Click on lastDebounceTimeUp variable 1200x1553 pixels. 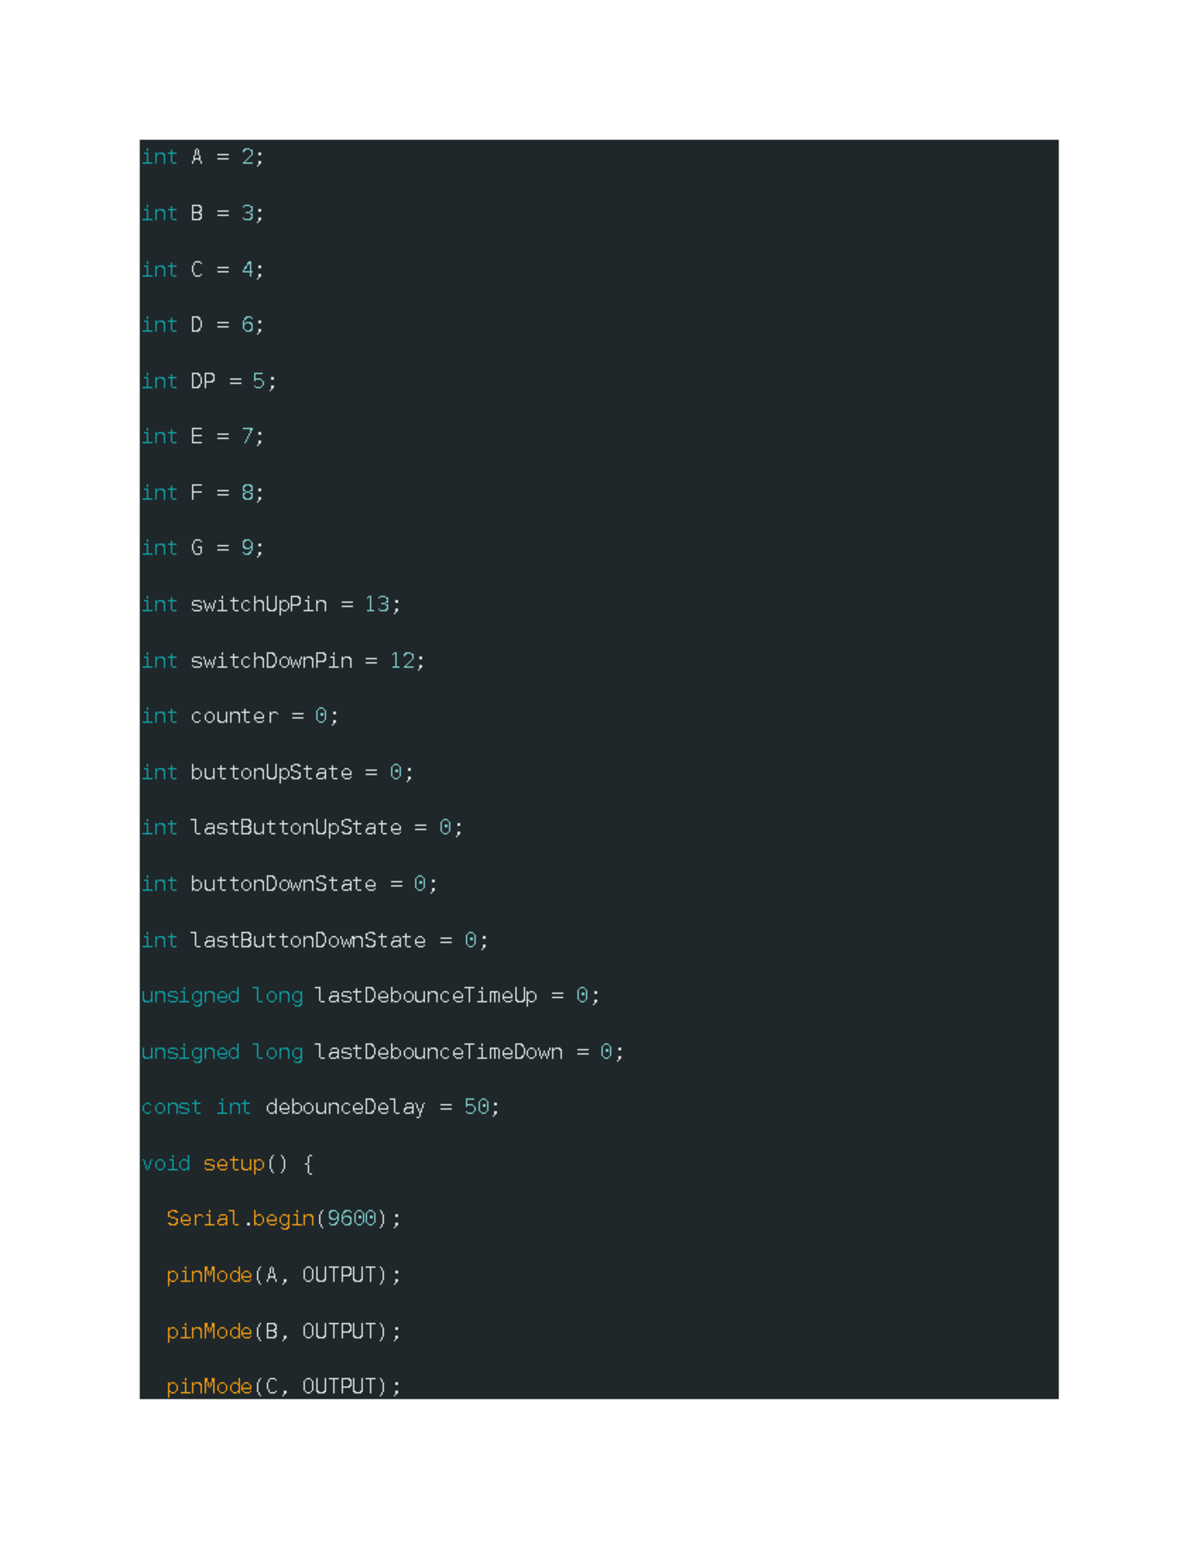point(425,996)
